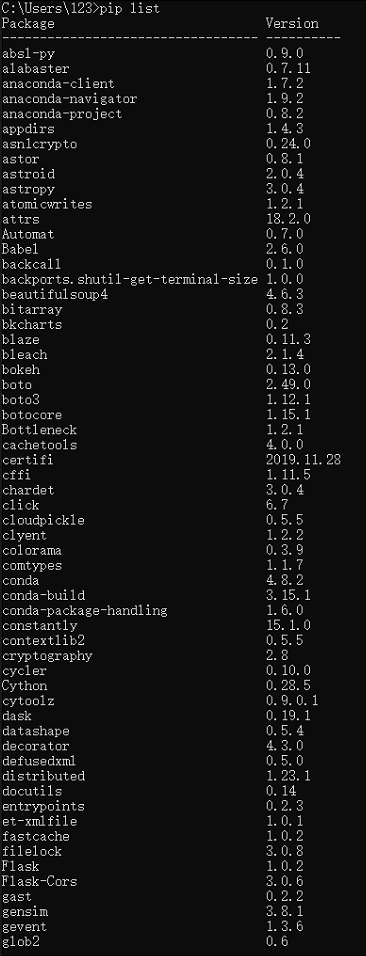Image resolution: width=366 pixels, height=956 pixels.
Task: Click the conda-package-handling package name
Action: pos(85,610)
